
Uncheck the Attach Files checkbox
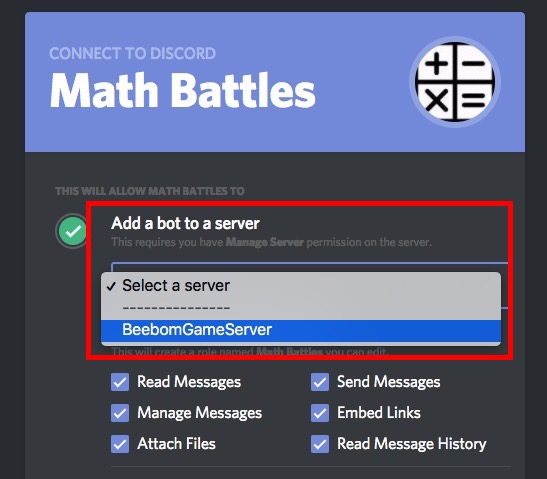120,444
